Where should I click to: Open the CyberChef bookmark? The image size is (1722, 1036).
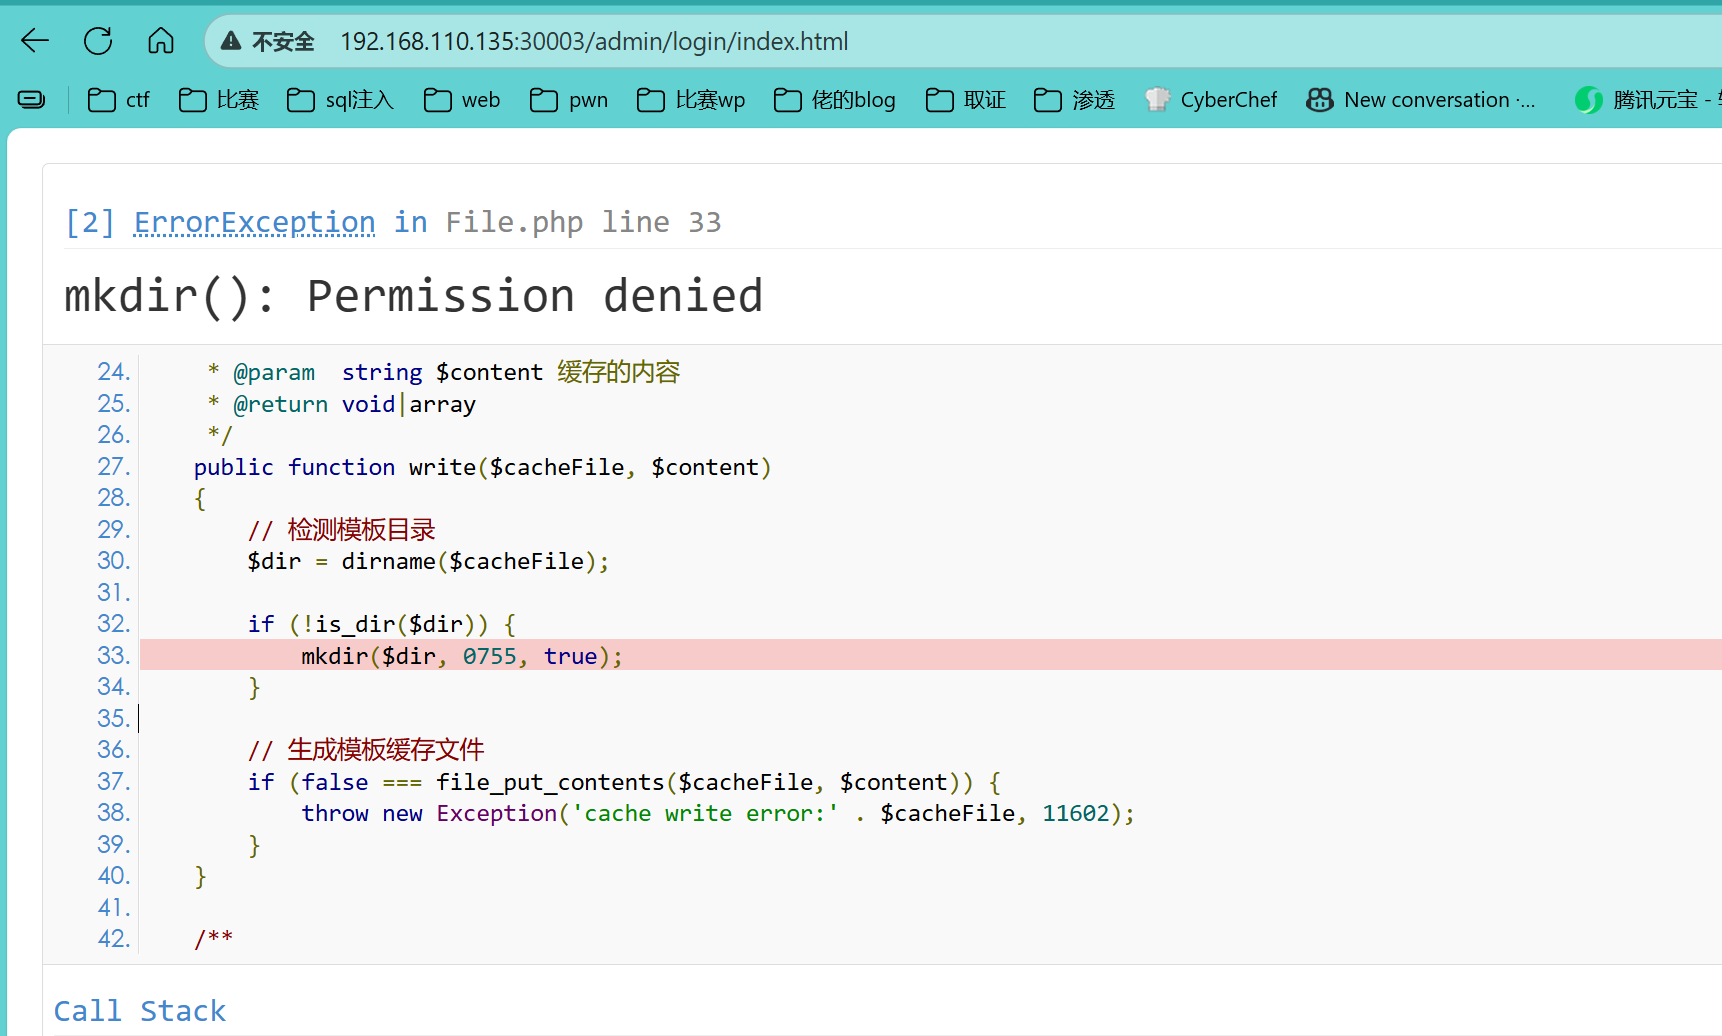click(1211, 100)
